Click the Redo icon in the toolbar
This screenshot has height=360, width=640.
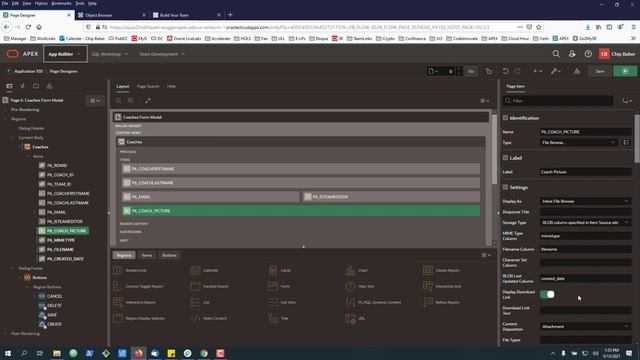[518, 71]
